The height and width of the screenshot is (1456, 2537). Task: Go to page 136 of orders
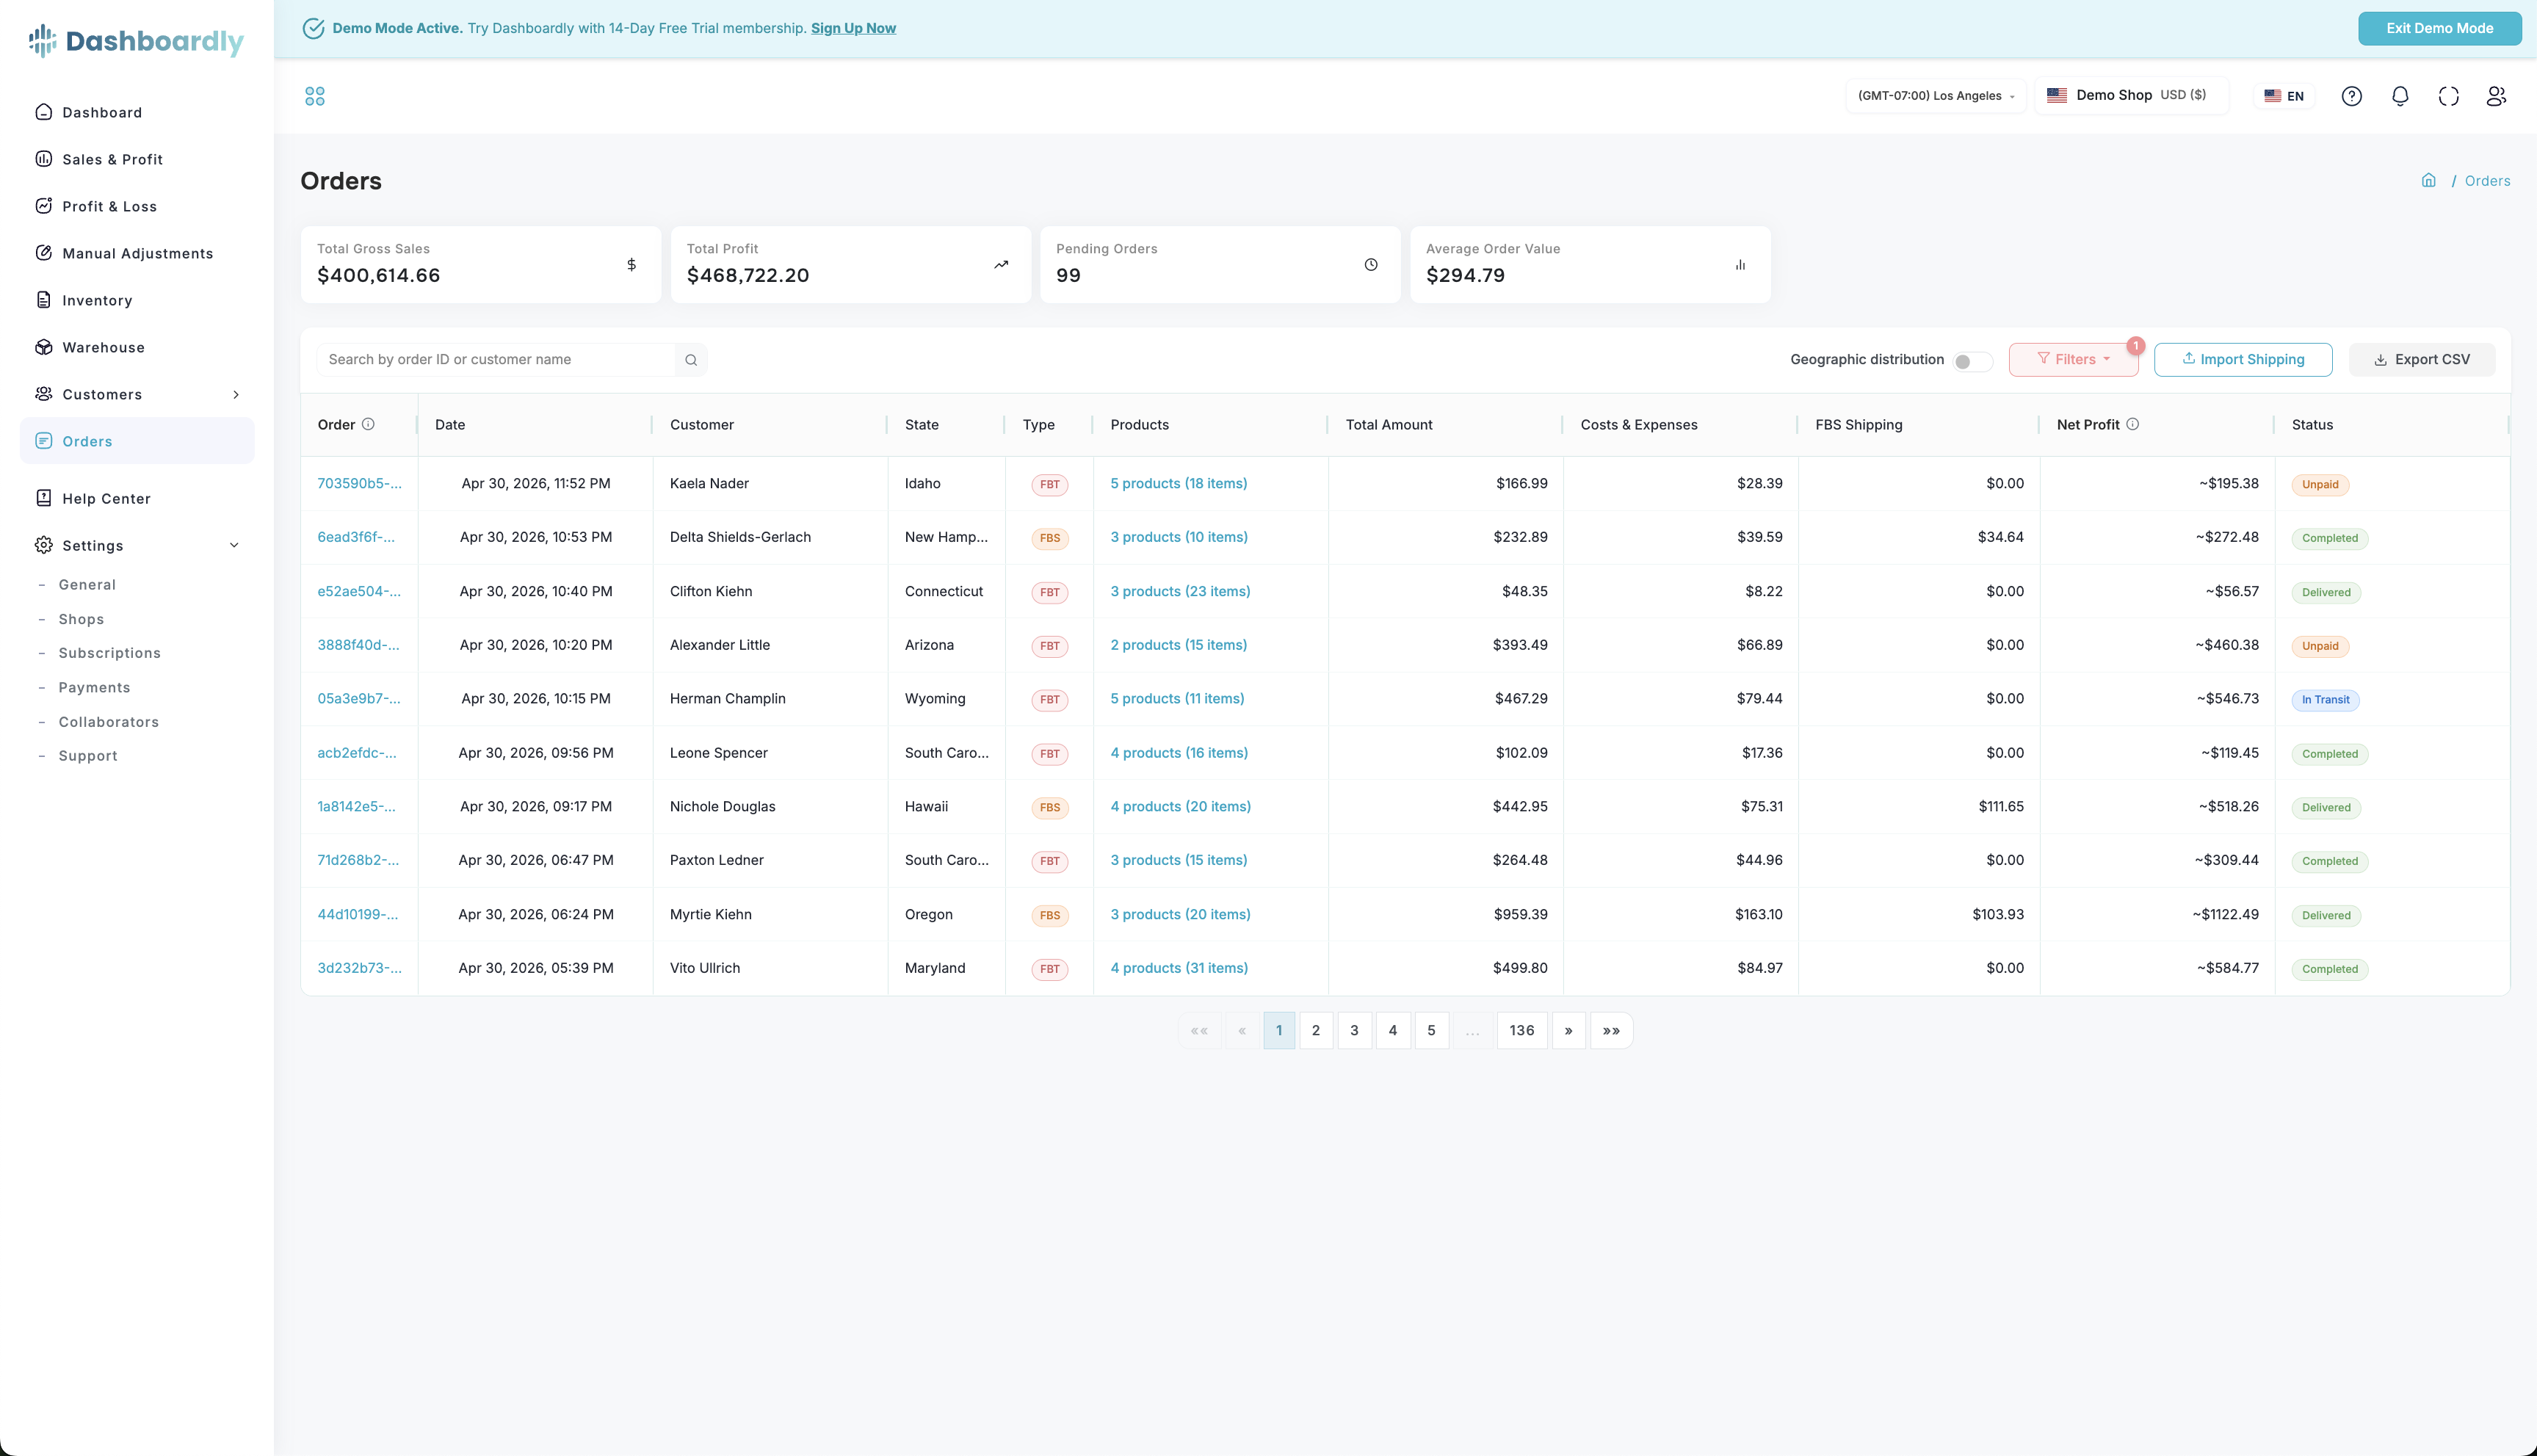coord(1522,1030)
